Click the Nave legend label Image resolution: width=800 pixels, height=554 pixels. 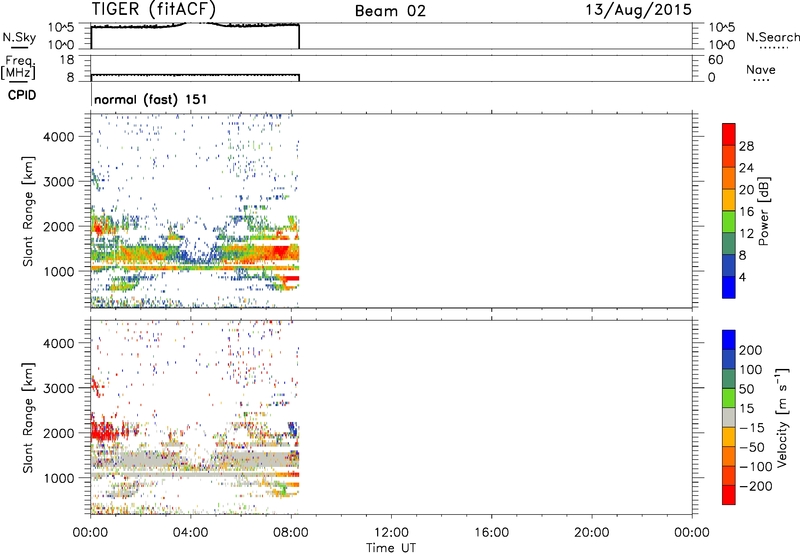coord(761,69)
